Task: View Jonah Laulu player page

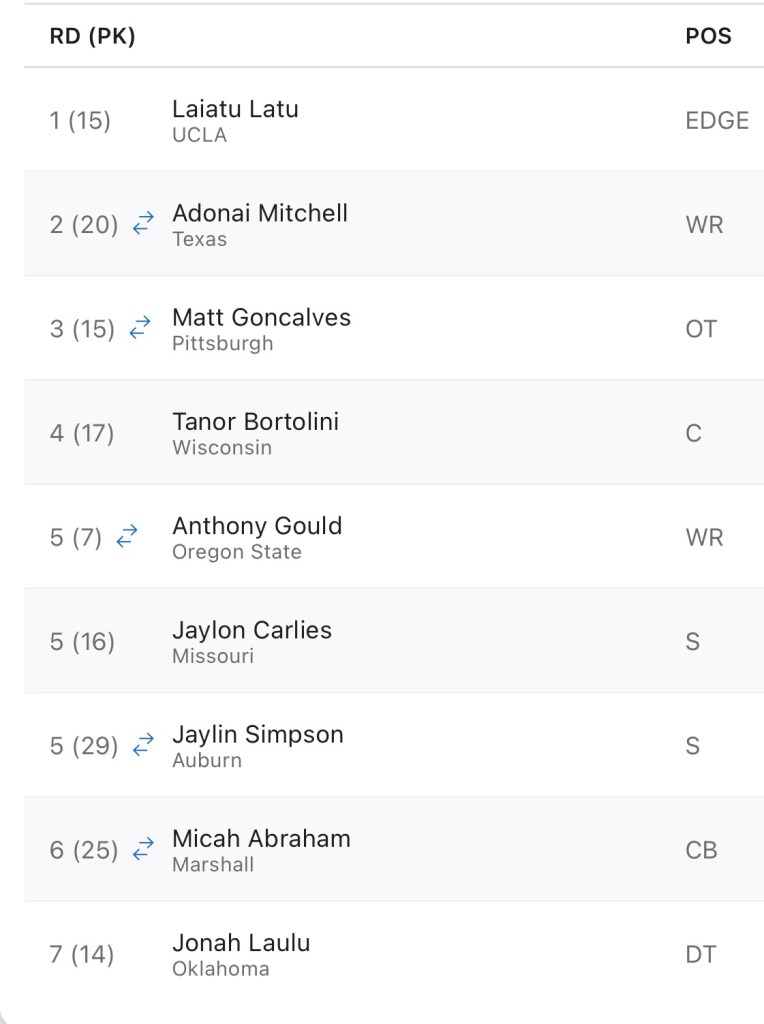Action: (x=241, y=942)
